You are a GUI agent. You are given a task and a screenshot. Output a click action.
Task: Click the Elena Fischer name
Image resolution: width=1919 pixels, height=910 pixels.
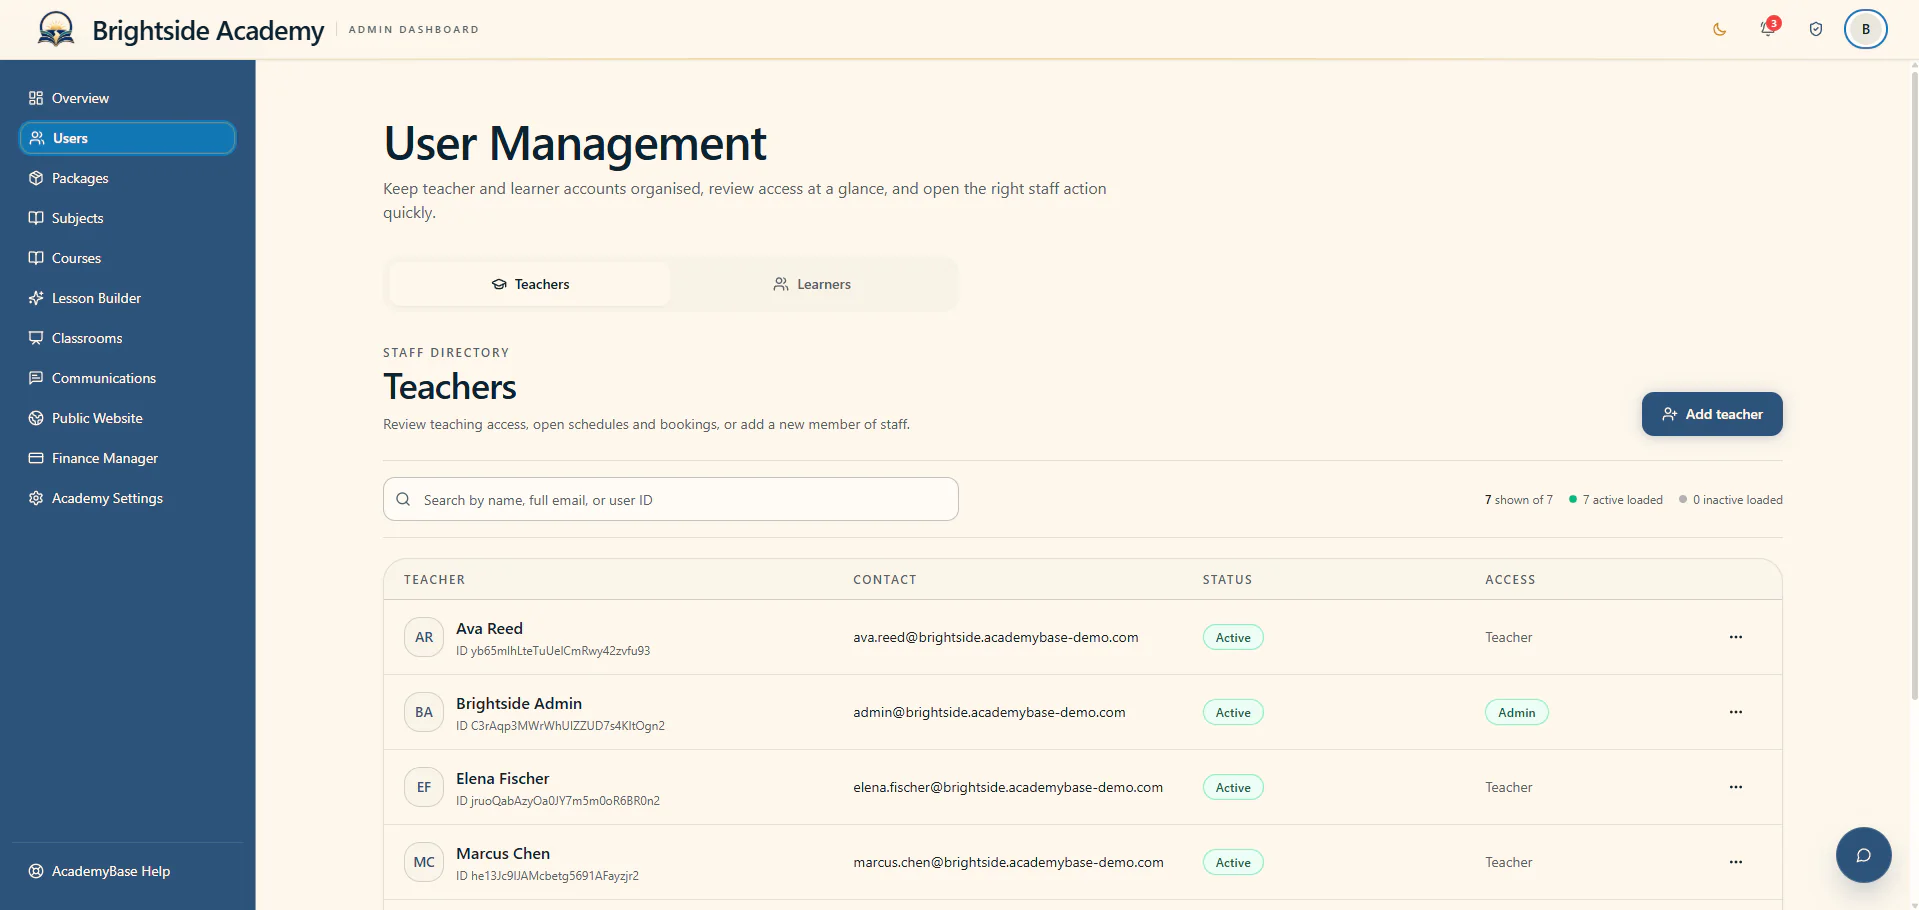pos(502,778)
